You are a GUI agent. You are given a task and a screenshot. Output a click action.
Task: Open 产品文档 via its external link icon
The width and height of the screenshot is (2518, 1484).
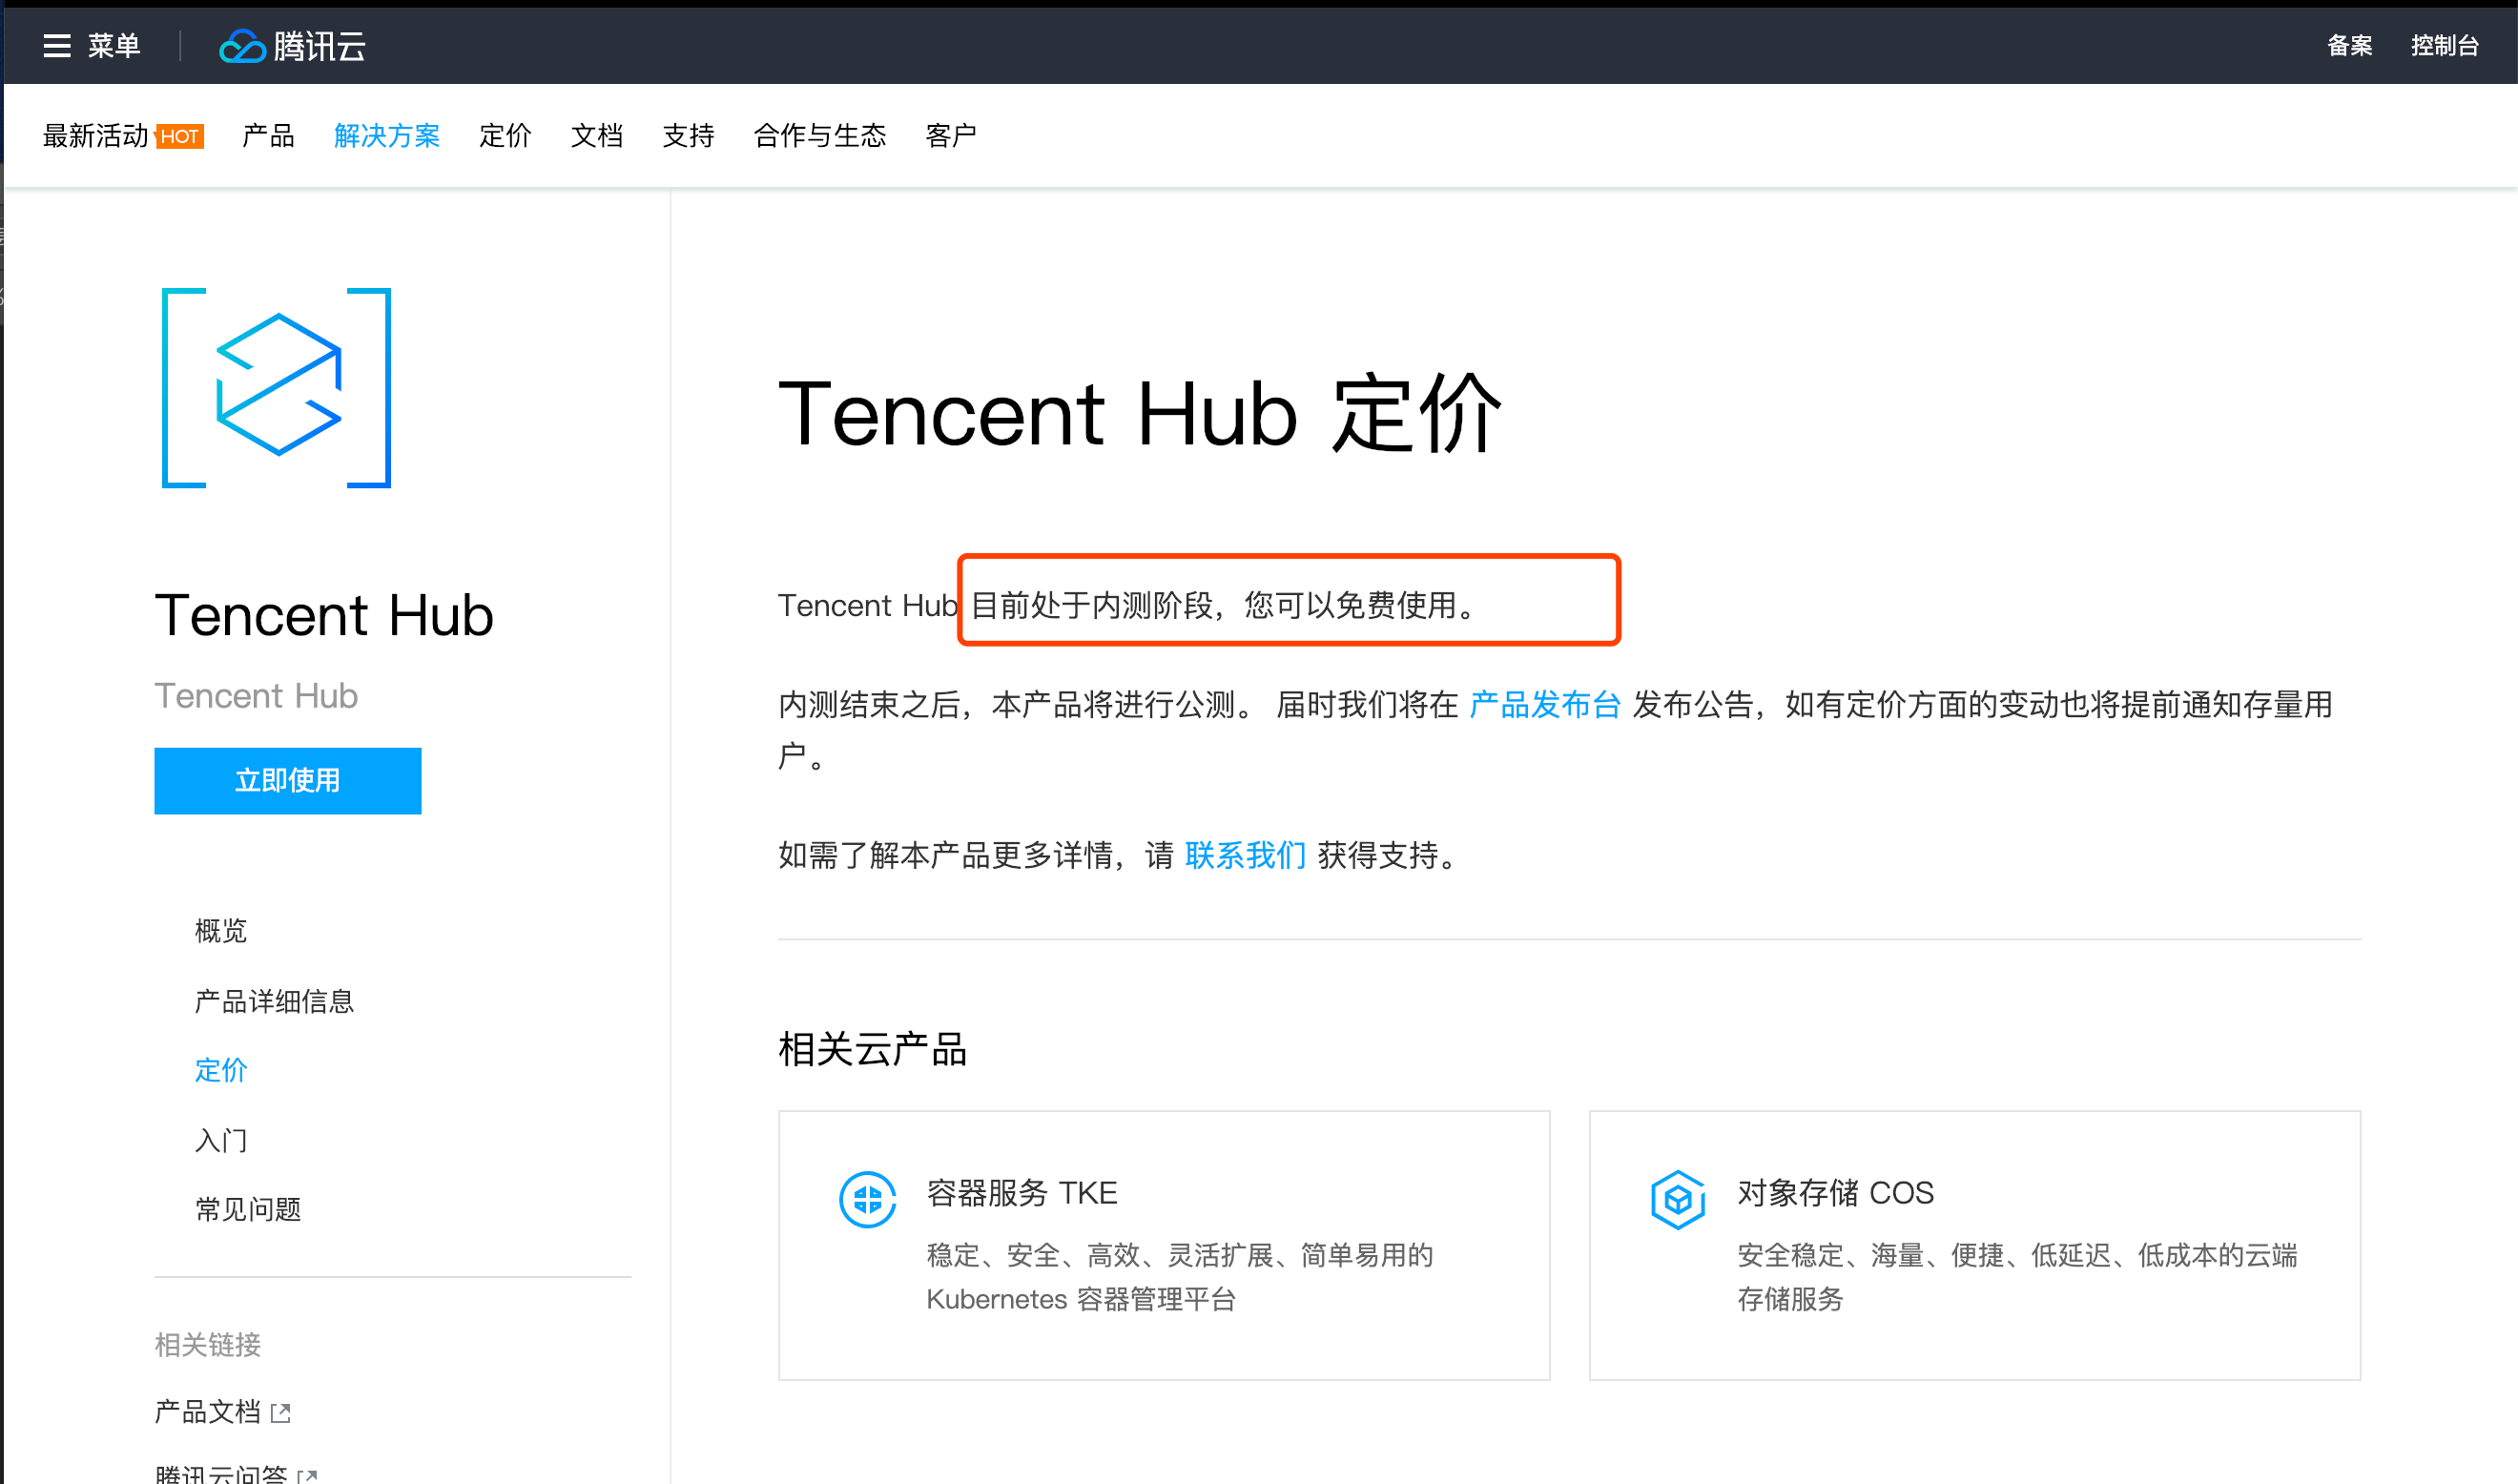tap(282, 1412)
